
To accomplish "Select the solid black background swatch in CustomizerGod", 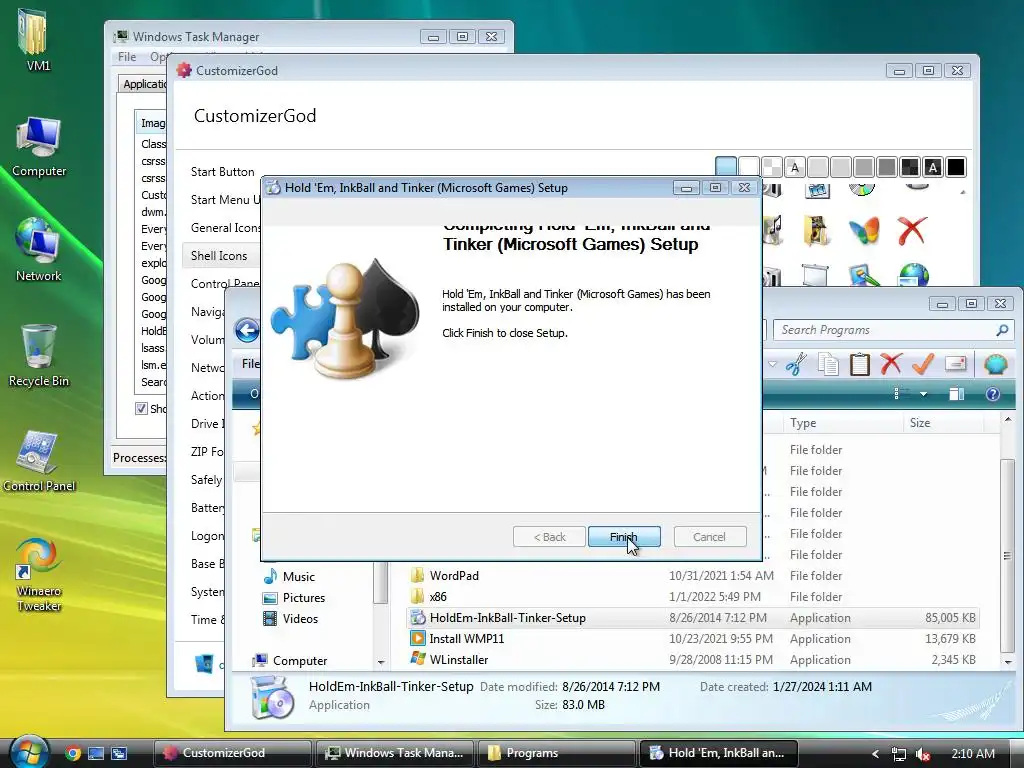I will coord(955,167).
